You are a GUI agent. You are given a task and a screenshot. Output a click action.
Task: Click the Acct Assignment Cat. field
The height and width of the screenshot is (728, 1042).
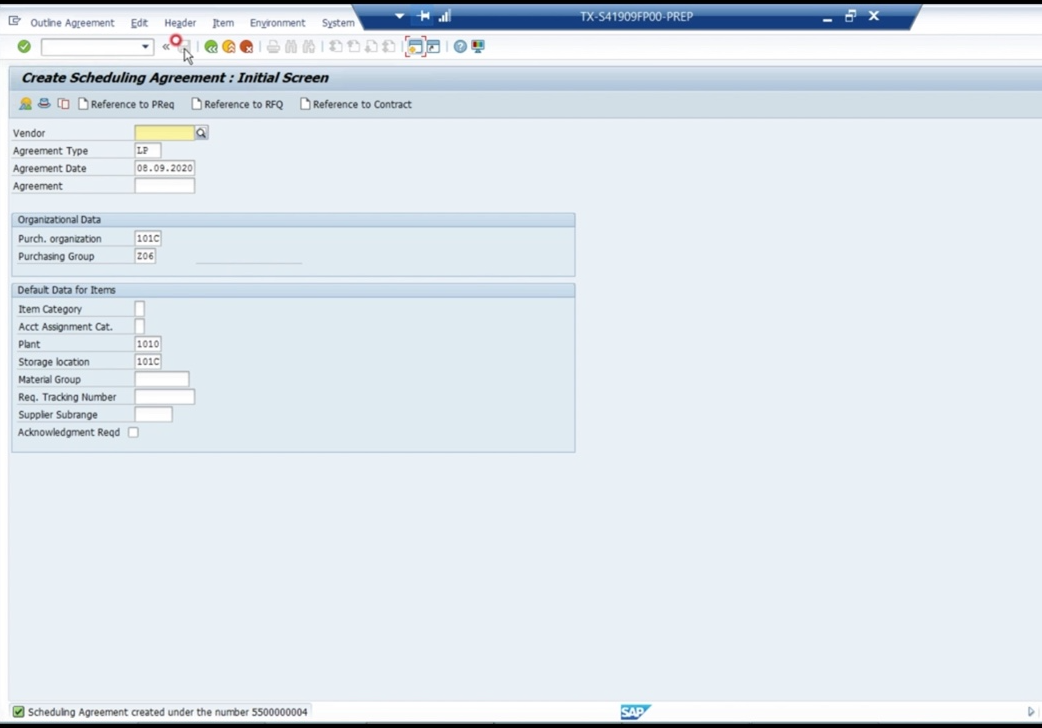click(140, 326)
